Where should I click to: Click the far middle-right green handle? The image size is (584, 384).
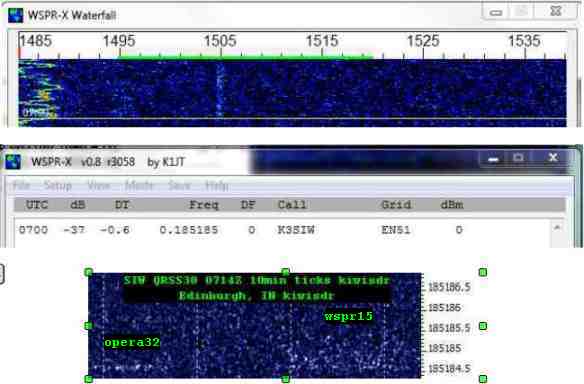click(x=483, y=326)
